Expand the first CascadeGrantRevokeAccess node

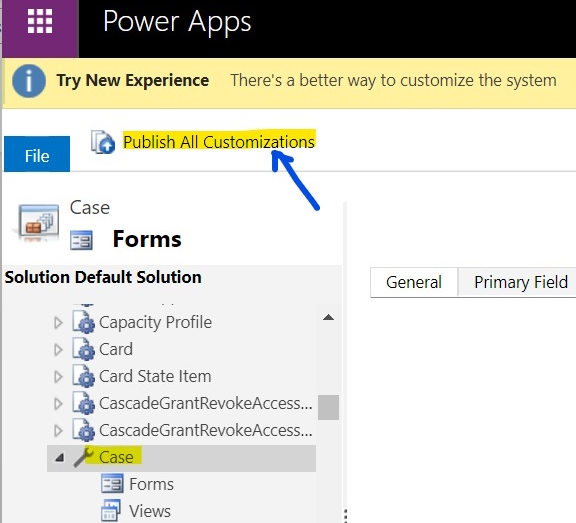[58, 404]
